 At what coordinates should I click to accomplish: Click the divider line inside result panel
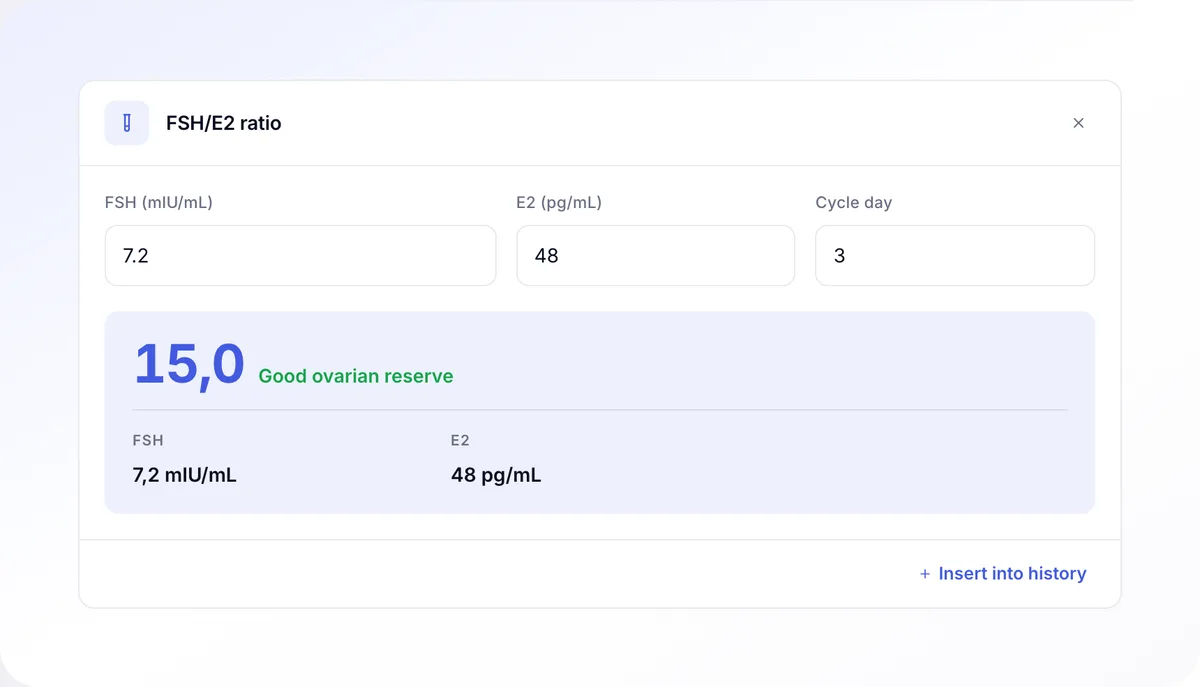(600, 410)
